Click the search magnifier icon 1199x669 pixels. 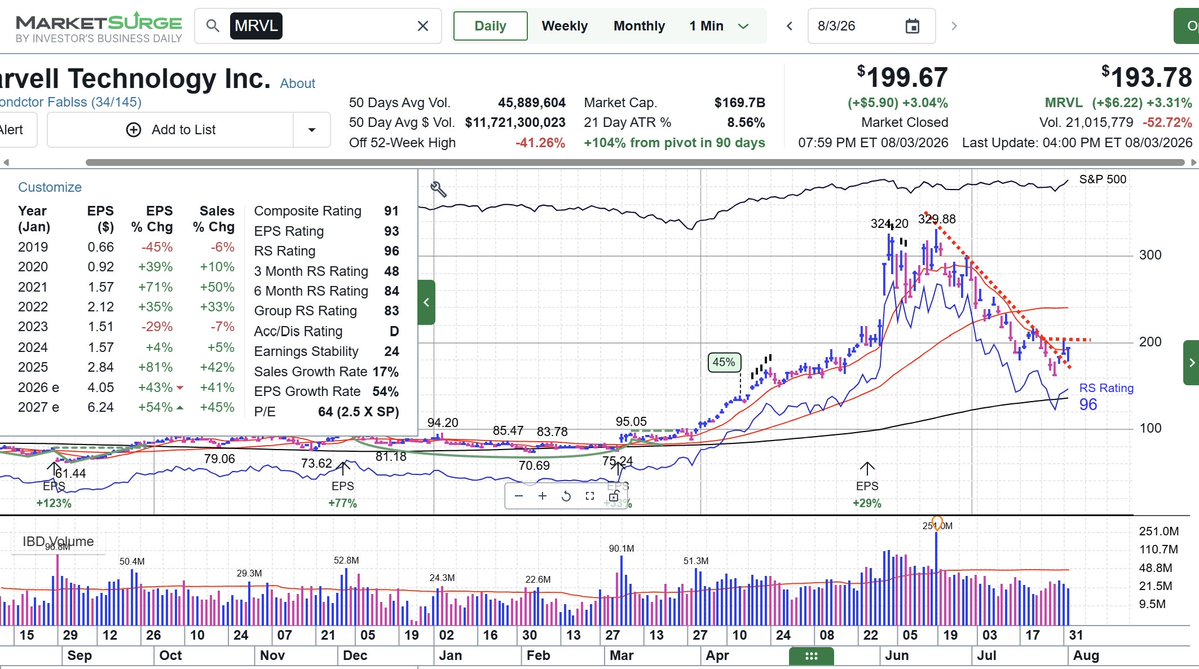click(213, 26)
